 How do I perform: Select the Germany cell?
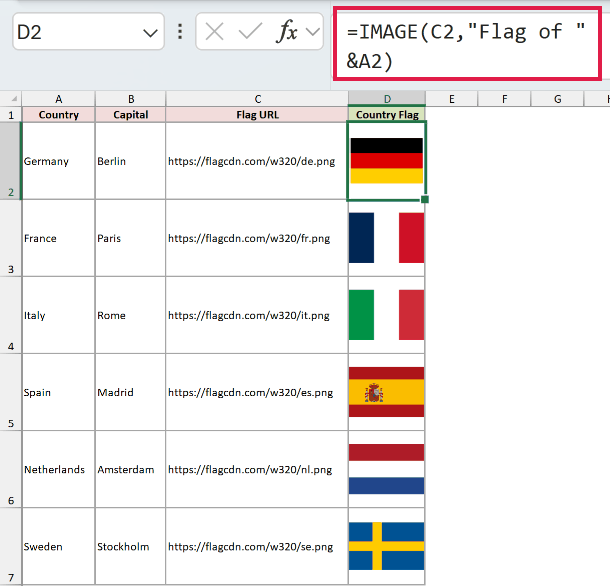coord(58,161)
